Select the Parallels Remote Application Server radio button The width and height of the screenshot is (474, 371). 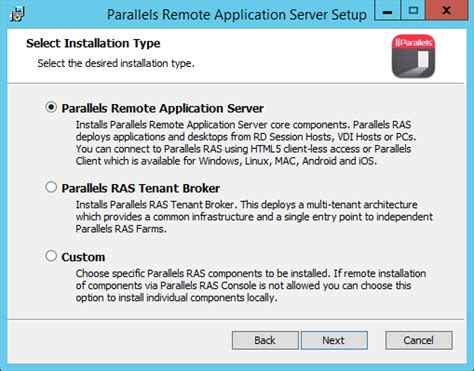tap(51, 107)
